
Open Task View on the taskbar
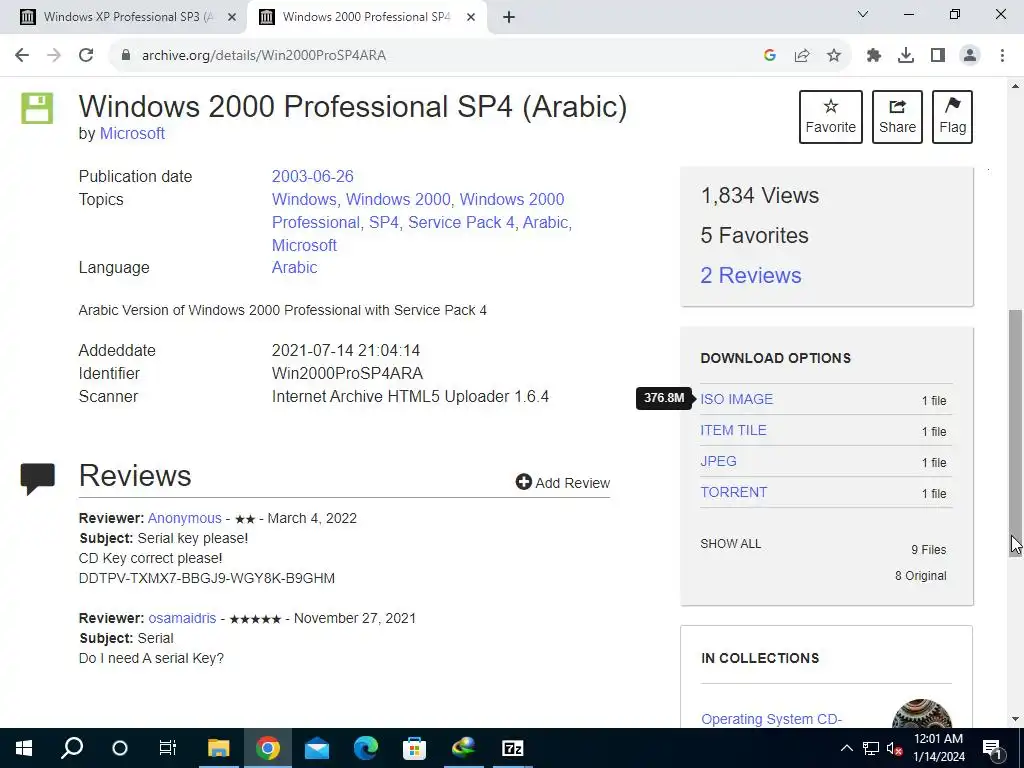(168, 748)
